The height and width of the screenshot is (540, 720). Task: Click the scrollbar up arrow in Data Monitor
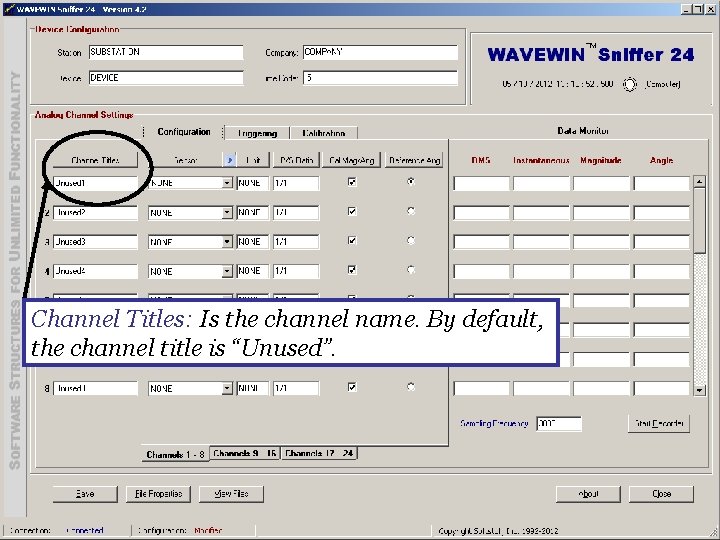click(x=699, y=181)
